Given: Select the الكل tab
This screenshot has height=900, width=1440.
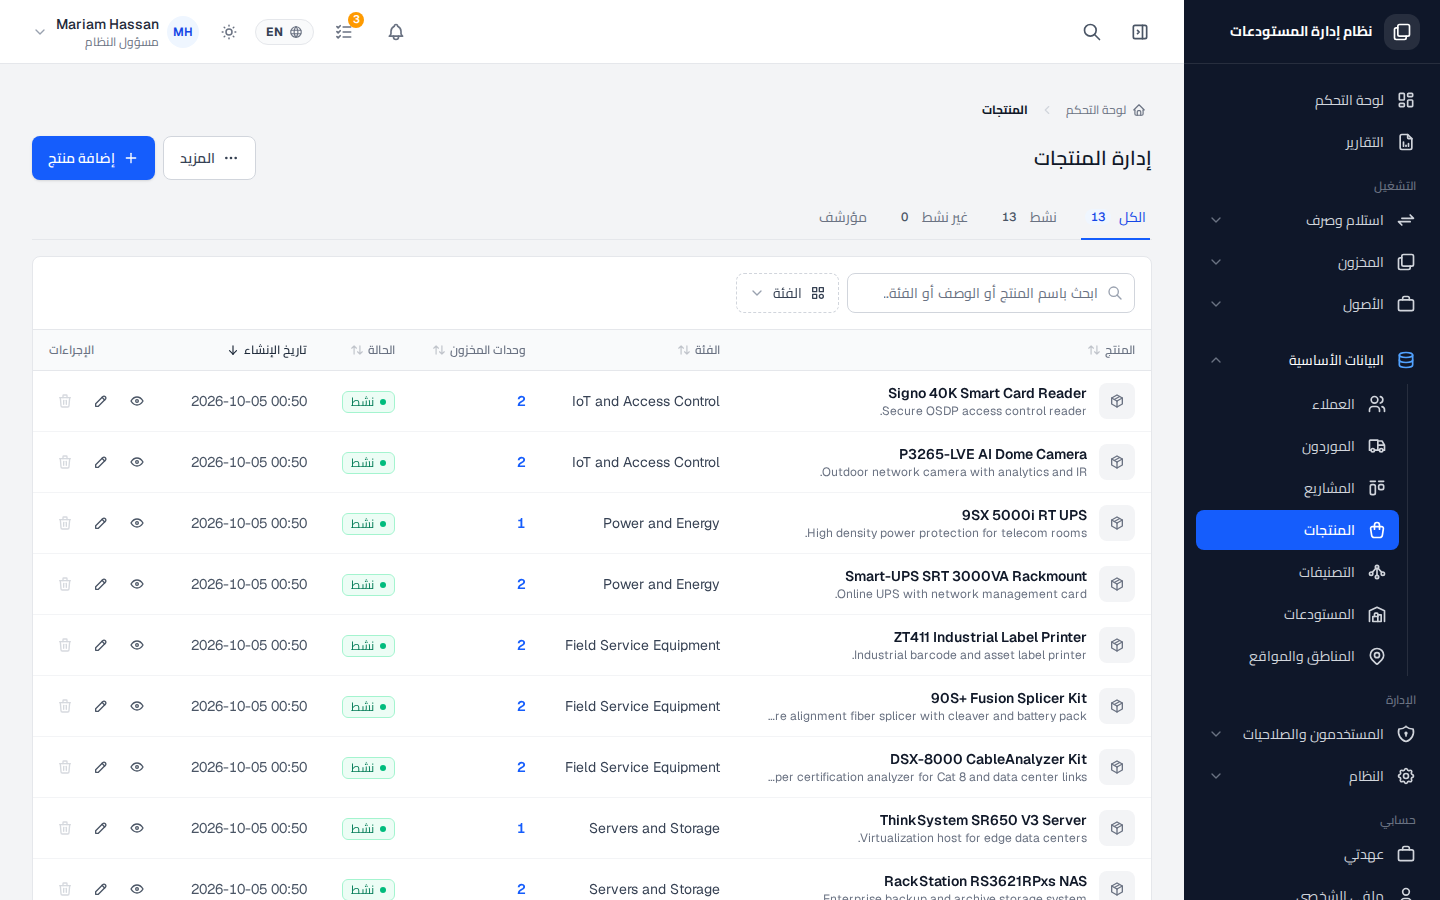Looking at the screenshot, I should tap(1116, 217).
